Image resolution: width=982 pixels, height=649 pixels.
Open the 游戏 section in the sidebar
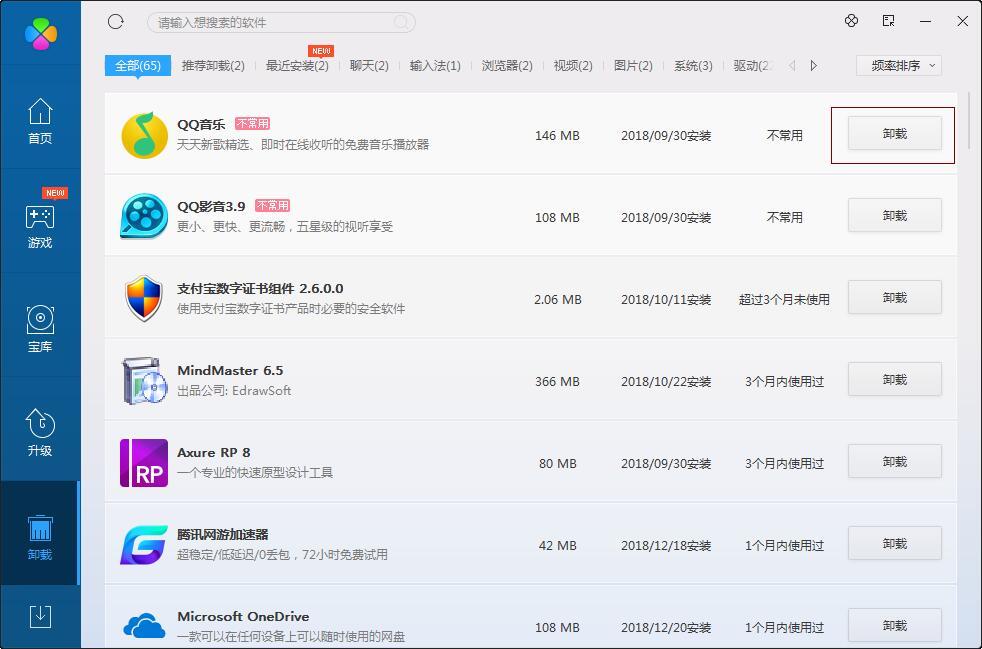pos(39,222)
